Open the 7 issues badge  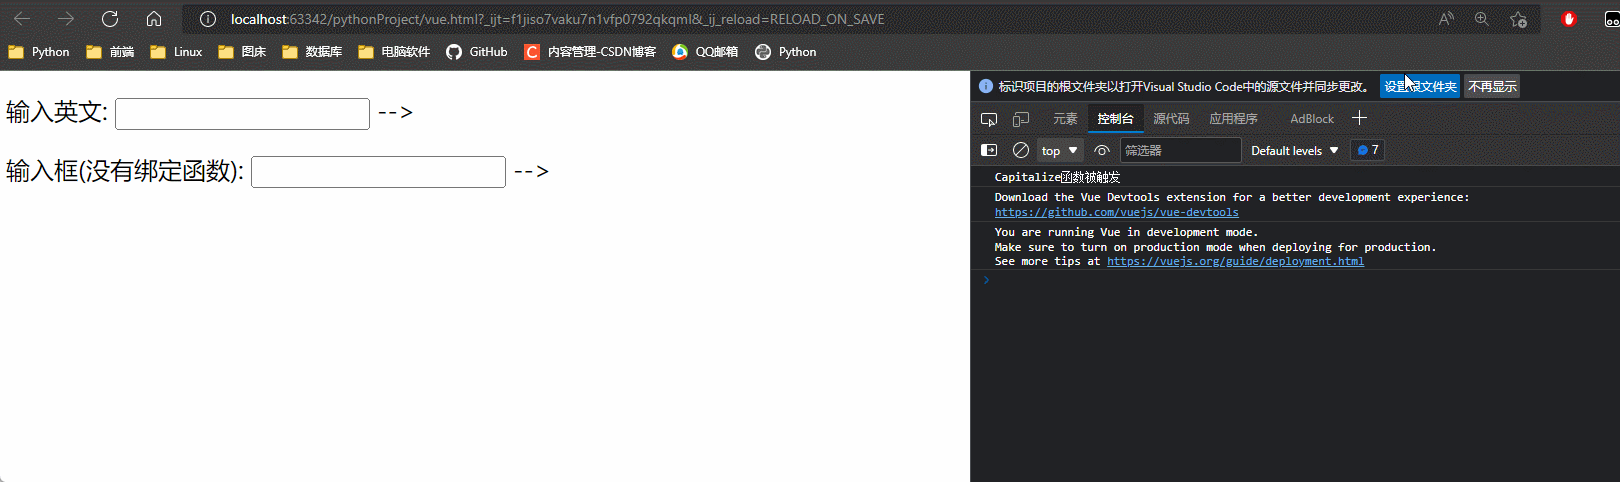pyautogui.click(x=1367, y=150)
